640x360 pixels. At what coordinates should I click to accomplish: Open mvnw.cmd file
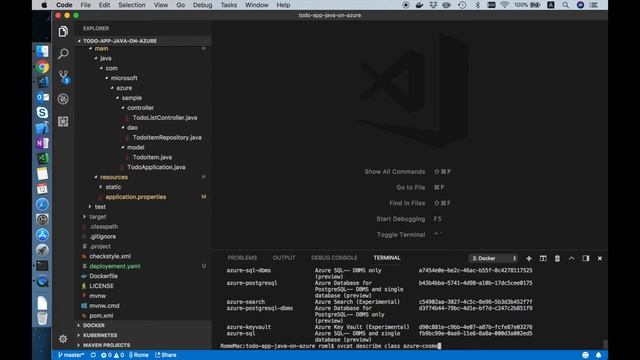(104, 306)
